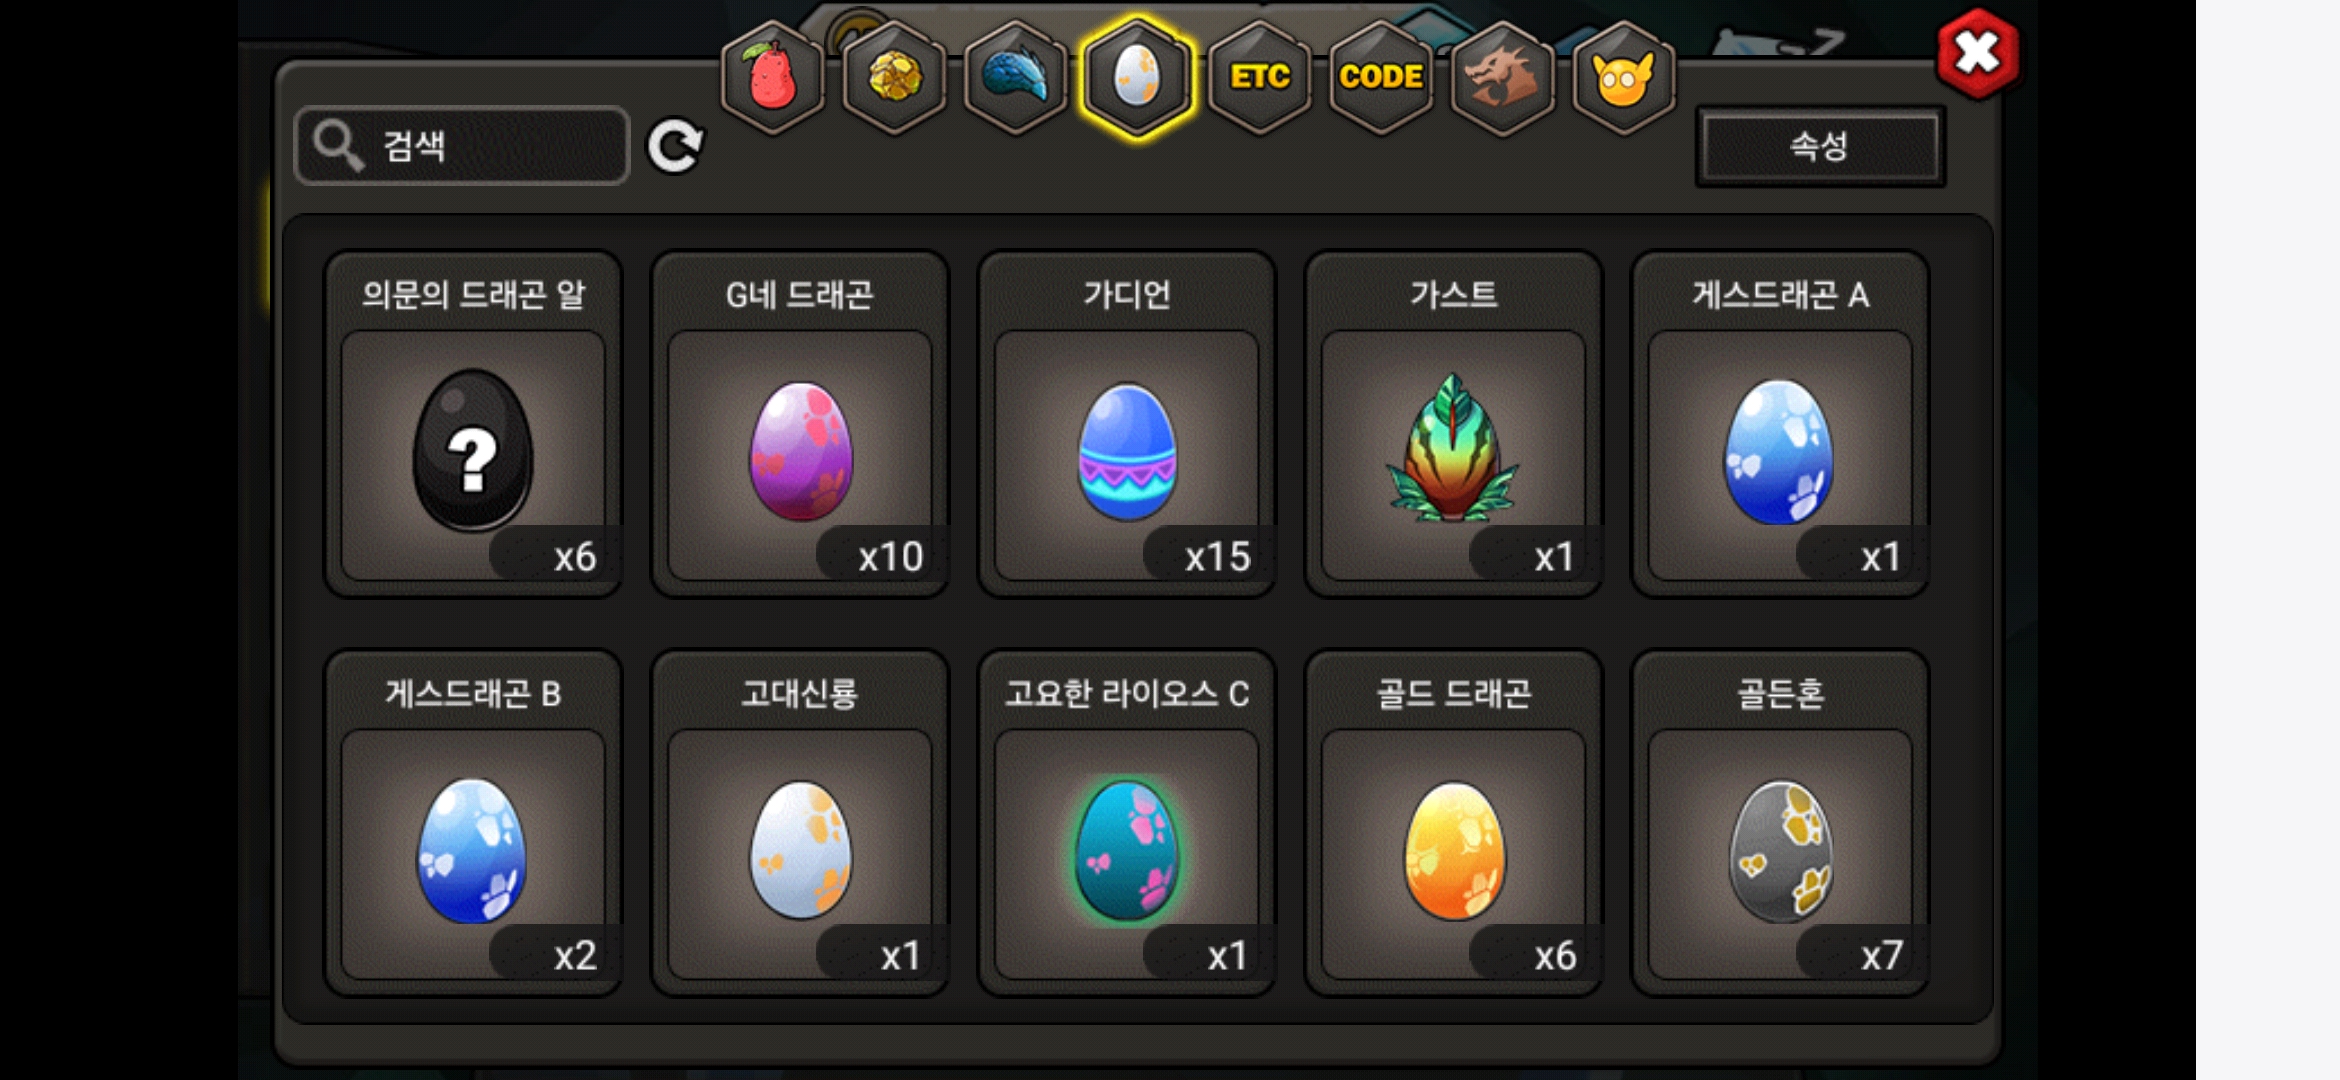Pick the 골드 드래곤 golden egg
This screenshot has width=2340, height=1080.
pos(1453,823)
